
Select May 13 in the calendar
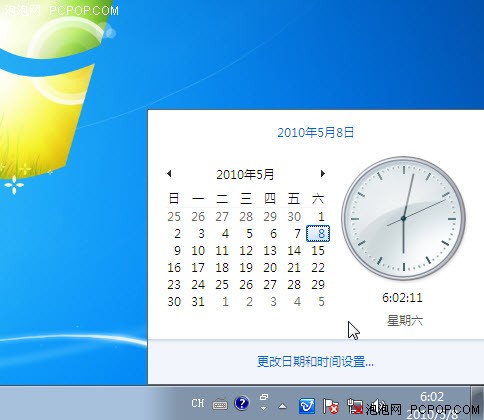(x=270, y=250)
